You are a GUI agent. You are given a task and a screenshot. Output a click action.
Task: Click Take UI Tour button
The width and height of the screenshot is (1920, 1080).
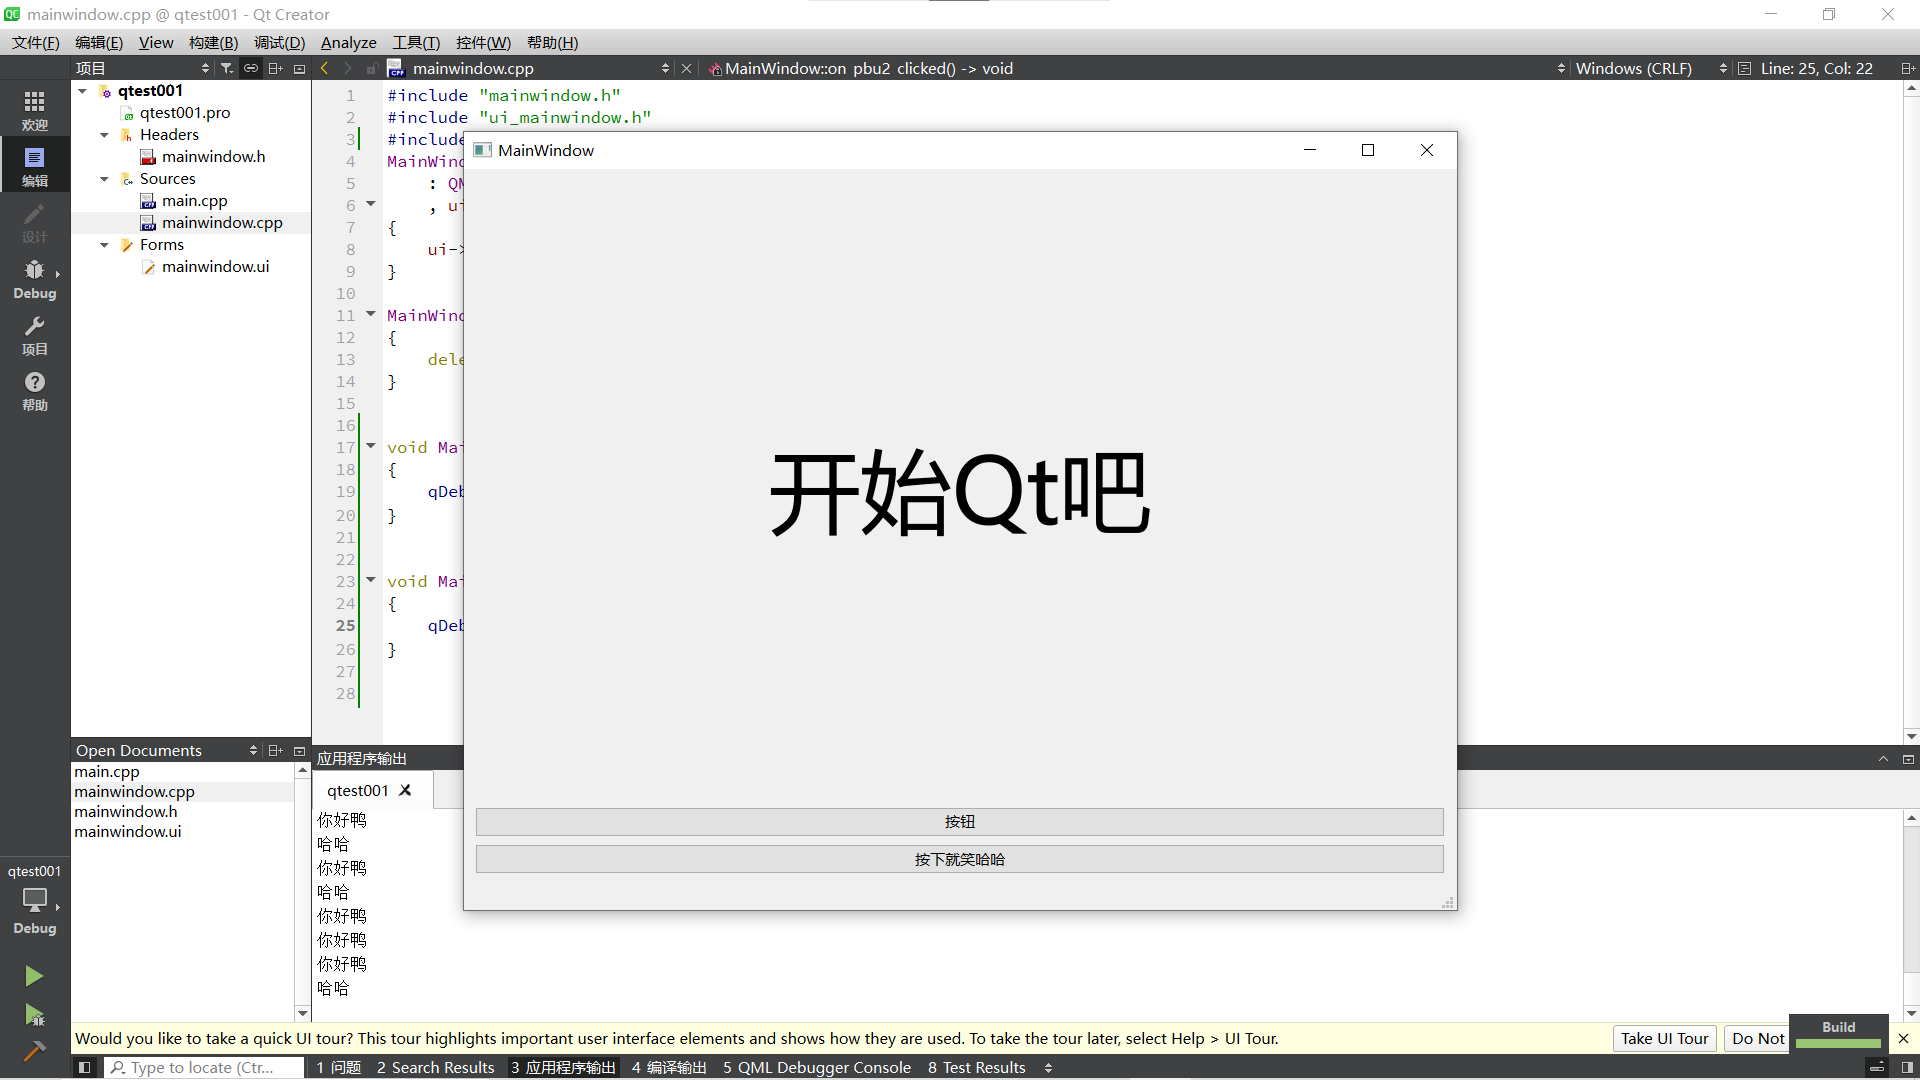[x=1664, y=1038]
